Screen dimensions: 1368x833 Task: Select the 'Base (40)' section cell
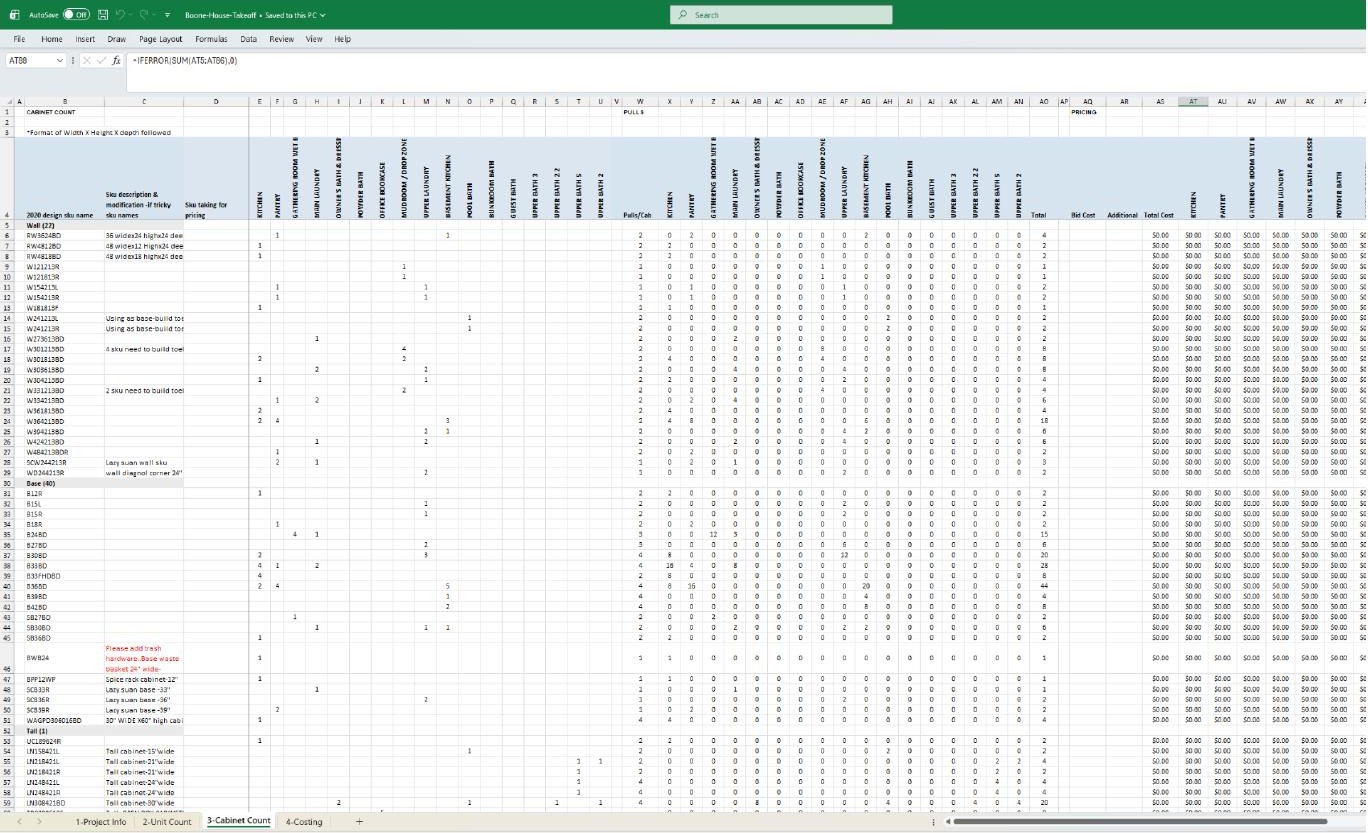[x=65, y=483]
